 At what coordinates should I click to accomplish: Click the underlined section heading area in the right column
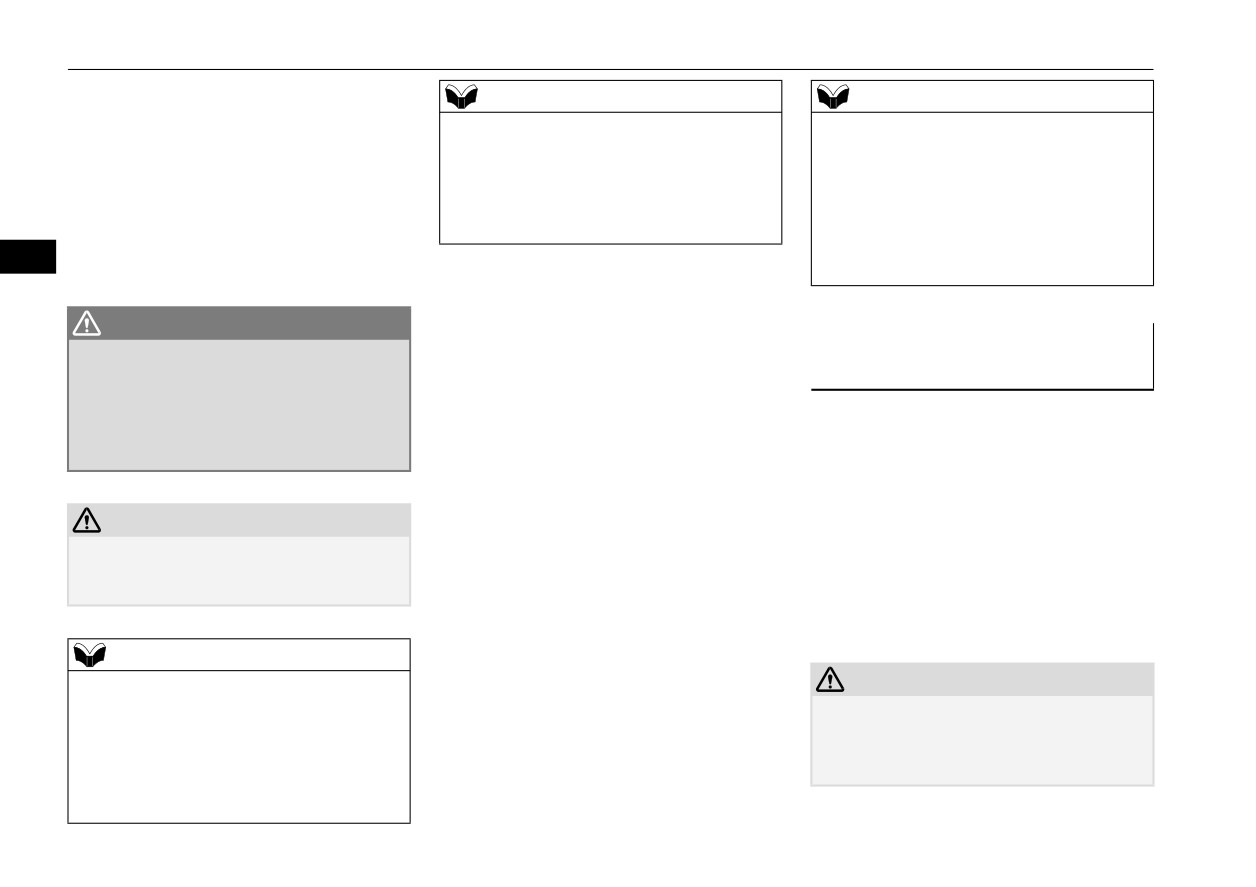click(982, 356)
